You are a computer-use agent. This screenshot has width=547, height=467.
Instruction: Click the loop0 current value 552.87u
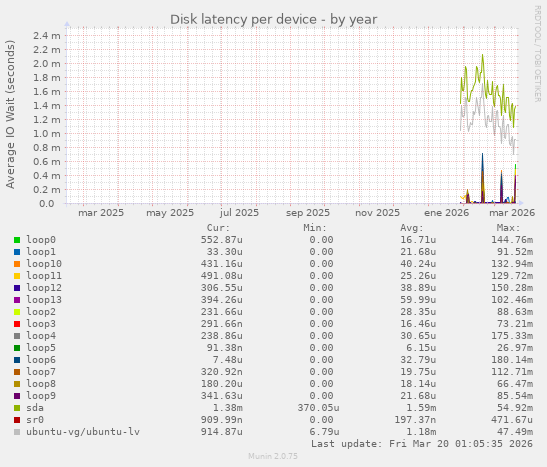222,240
